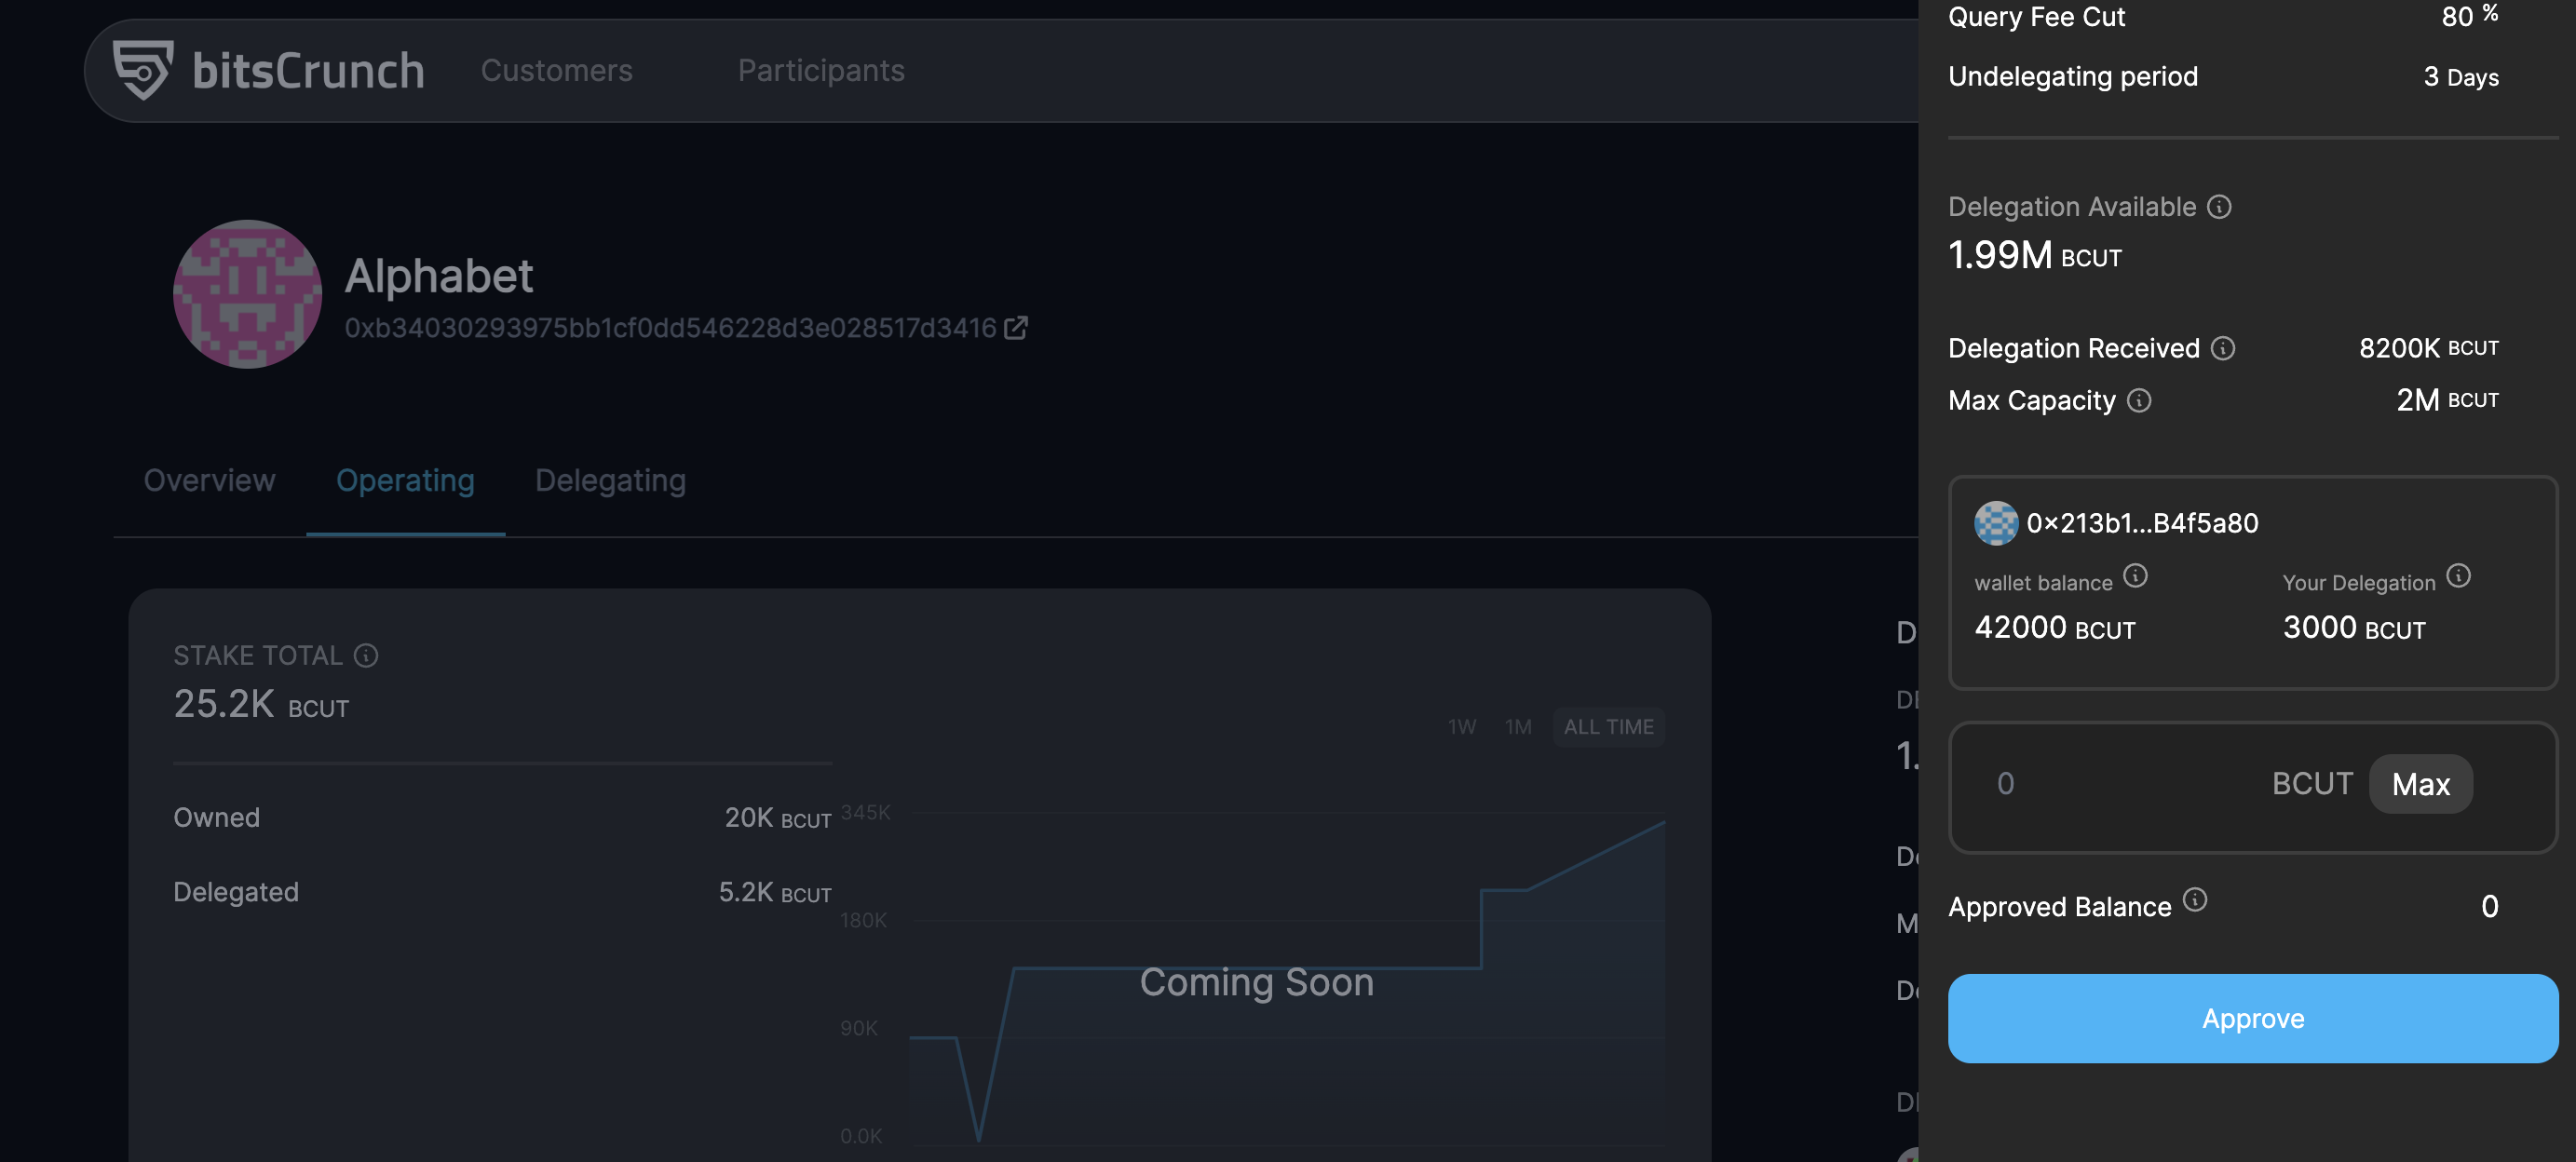Click the Alphabet operator name heading

click(438, 276)
